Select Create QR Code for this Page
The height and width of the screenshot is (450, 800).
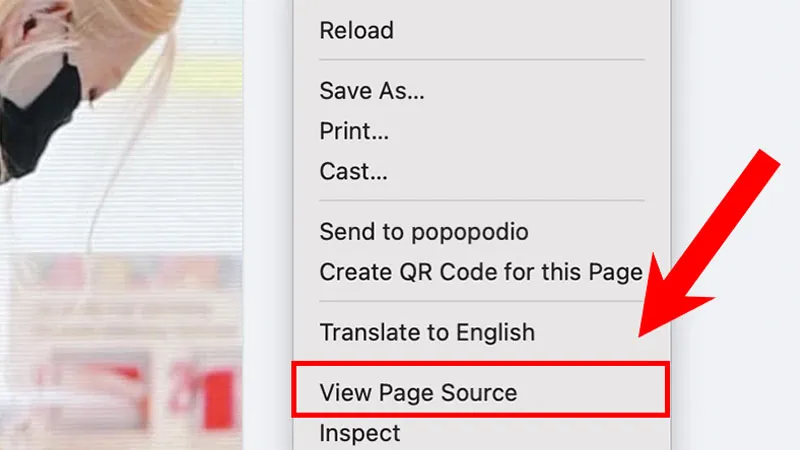tap(480, 271)
